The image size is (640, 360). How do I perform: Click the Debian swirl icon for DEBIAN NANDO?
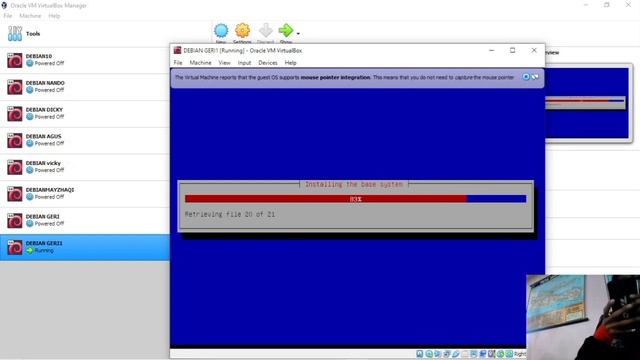click(x=15, y=87)
